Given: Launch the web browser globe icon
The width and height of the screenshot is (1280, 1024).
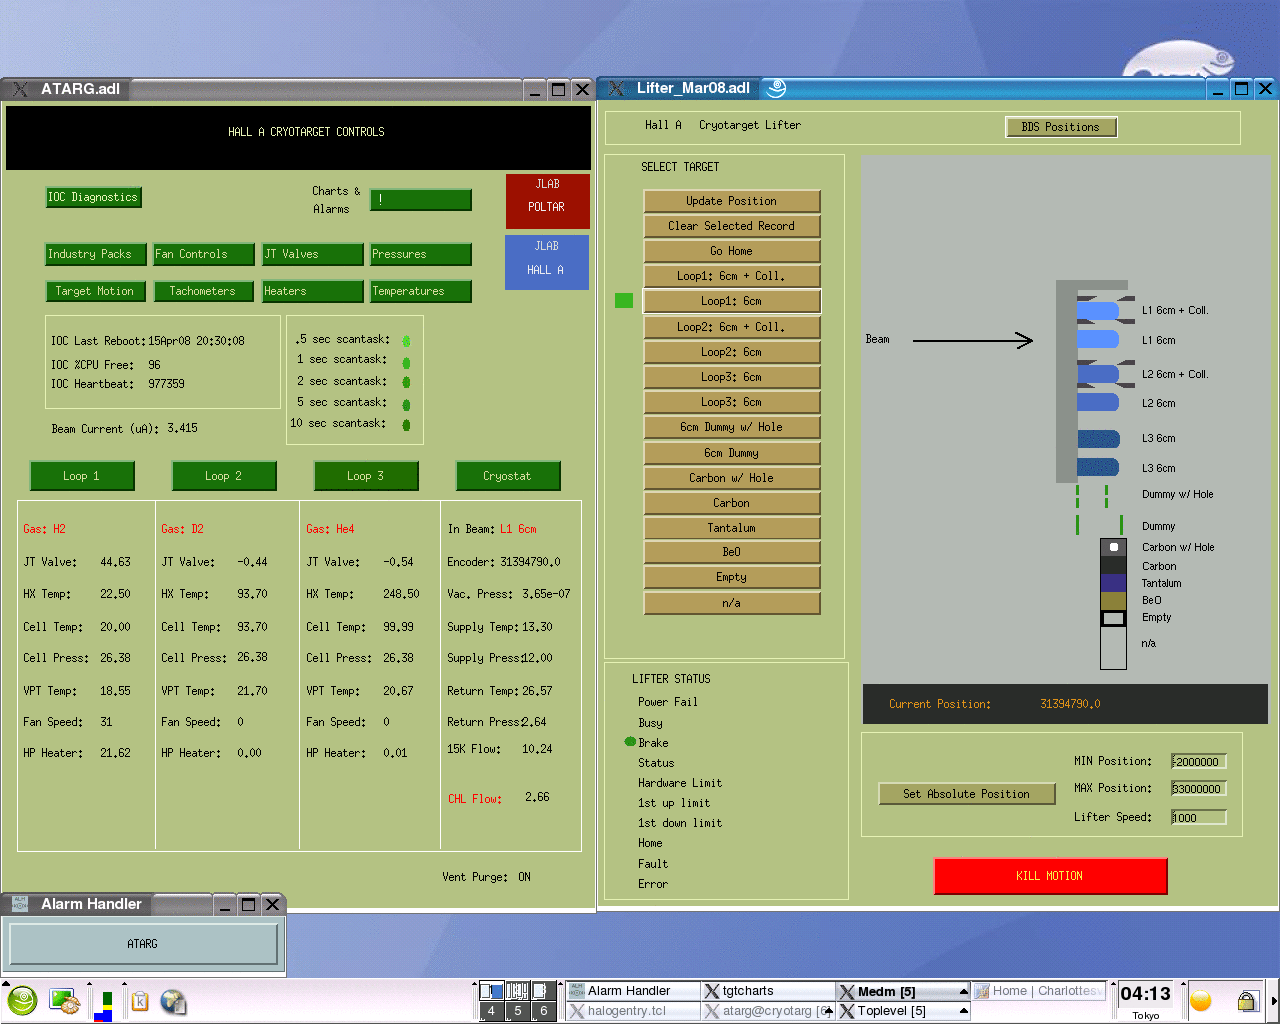Looking at the screenshot, I should tap(173, 1001).
